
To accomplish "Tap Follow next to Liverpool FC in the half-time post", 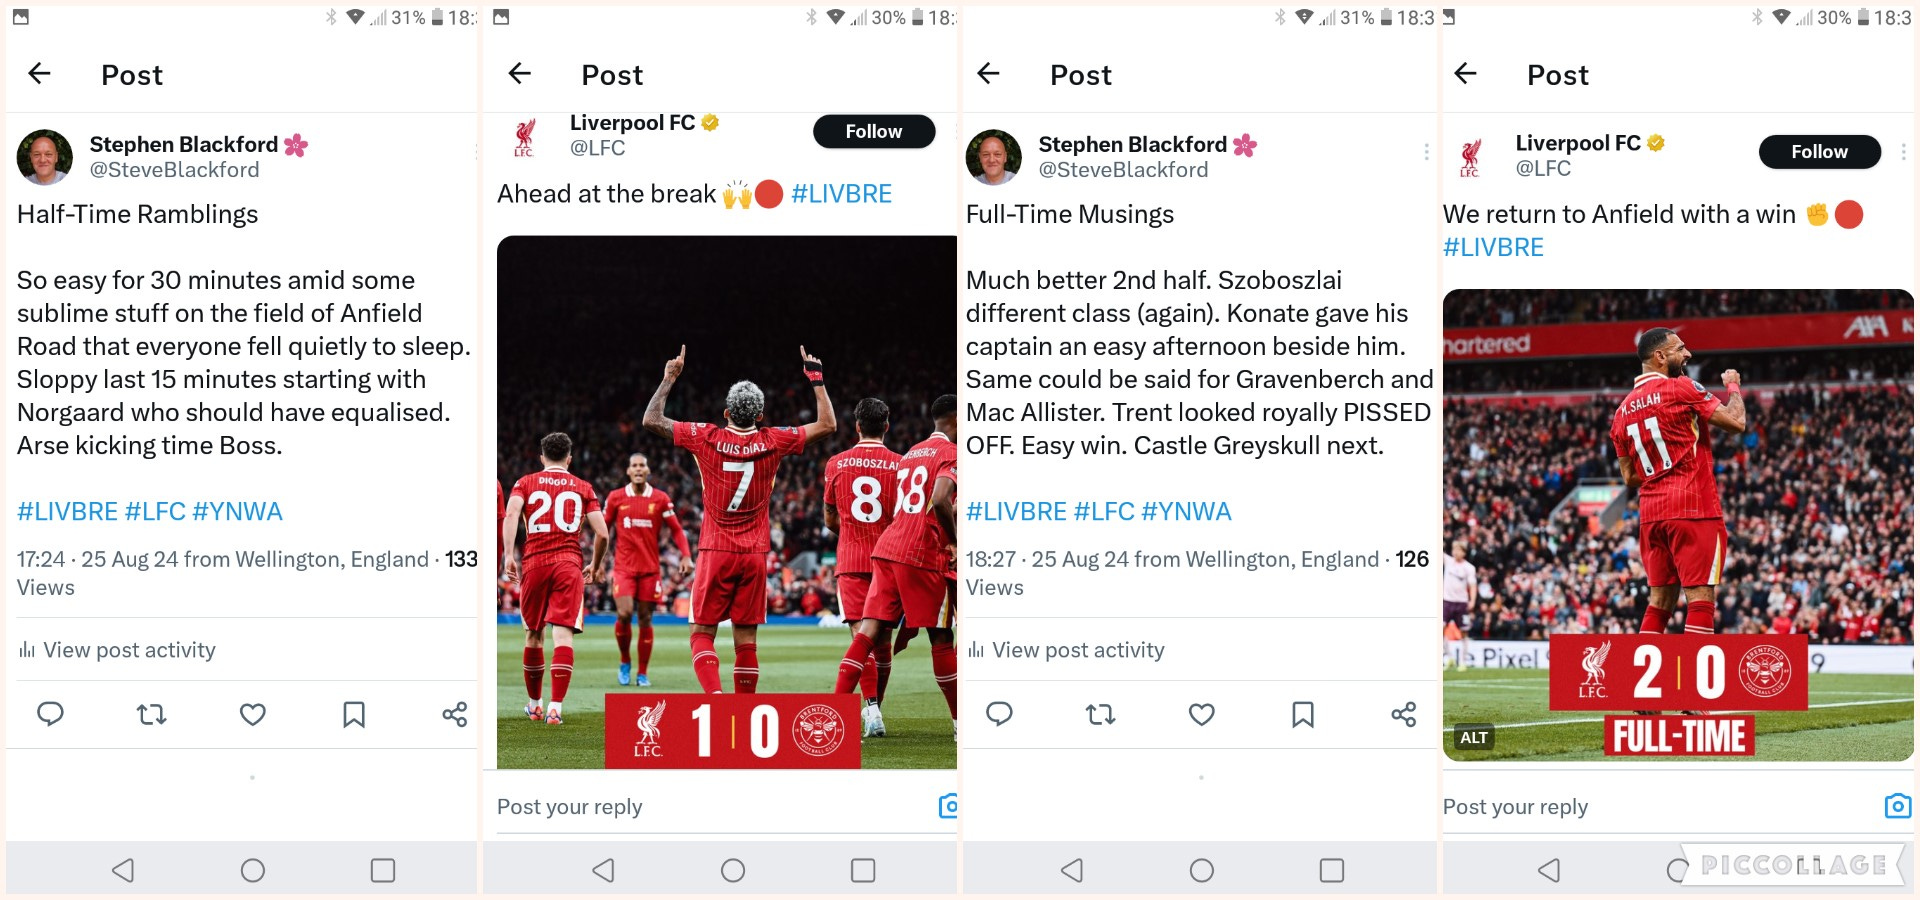I will tap(874, 131).
